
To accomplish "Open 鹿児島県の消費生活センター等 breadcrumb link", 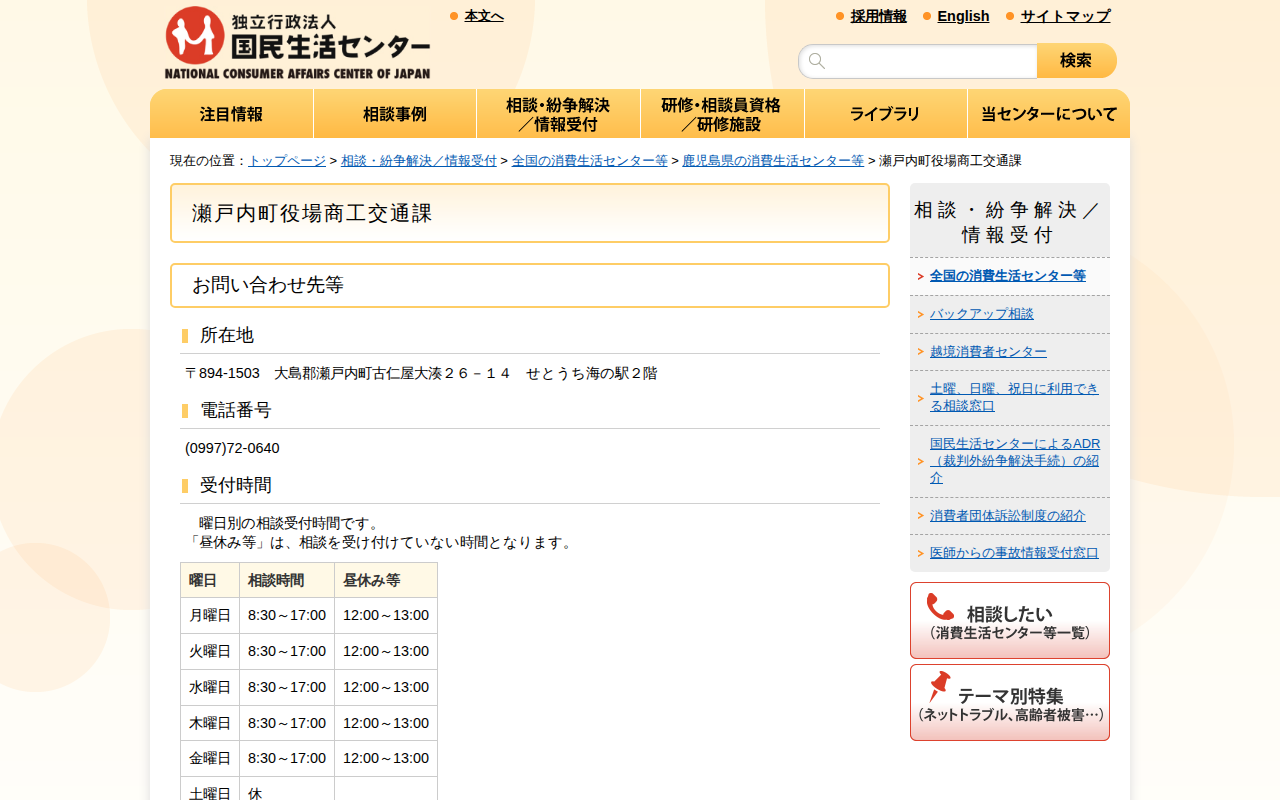I will point(773,159).
